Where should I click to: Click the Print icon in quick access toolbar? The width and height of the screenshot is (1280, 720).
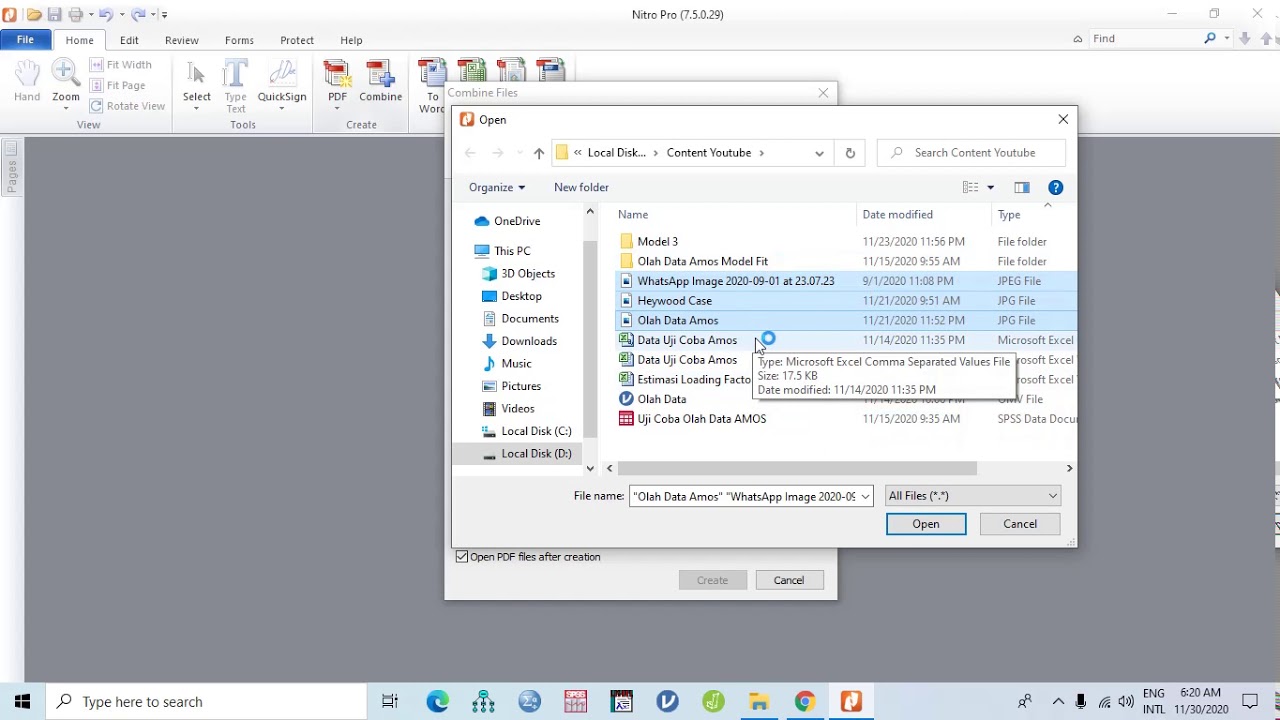click(75, 14)
